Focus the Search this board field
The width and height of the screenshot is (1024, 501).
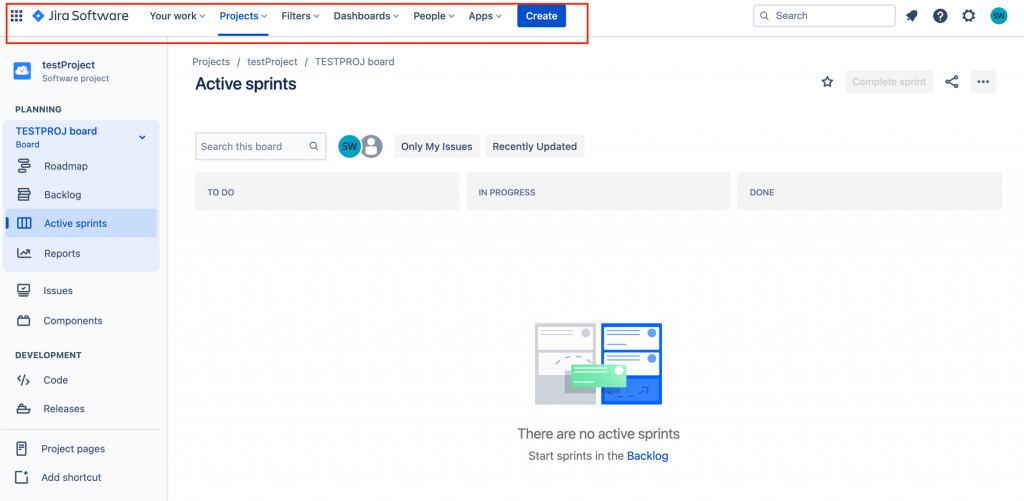click(261, 146)
